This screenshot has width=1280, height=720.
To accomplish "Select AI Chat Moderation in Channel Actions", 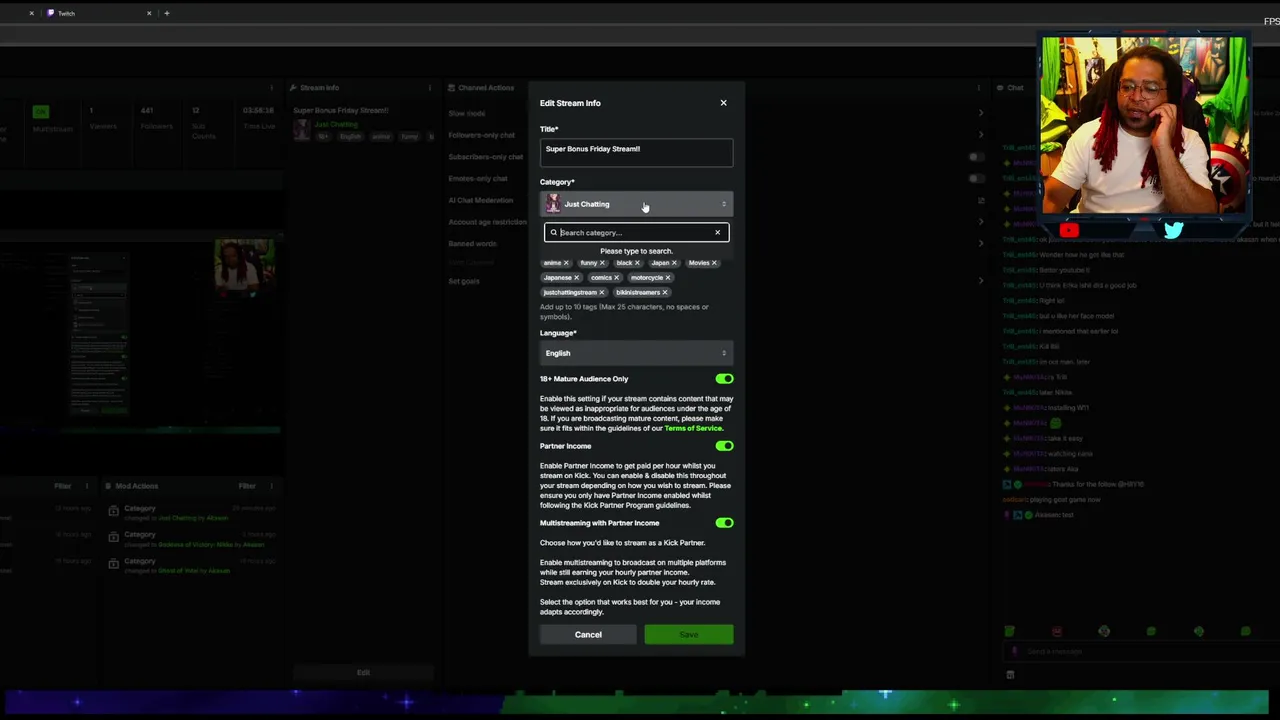I will point(481,200).
